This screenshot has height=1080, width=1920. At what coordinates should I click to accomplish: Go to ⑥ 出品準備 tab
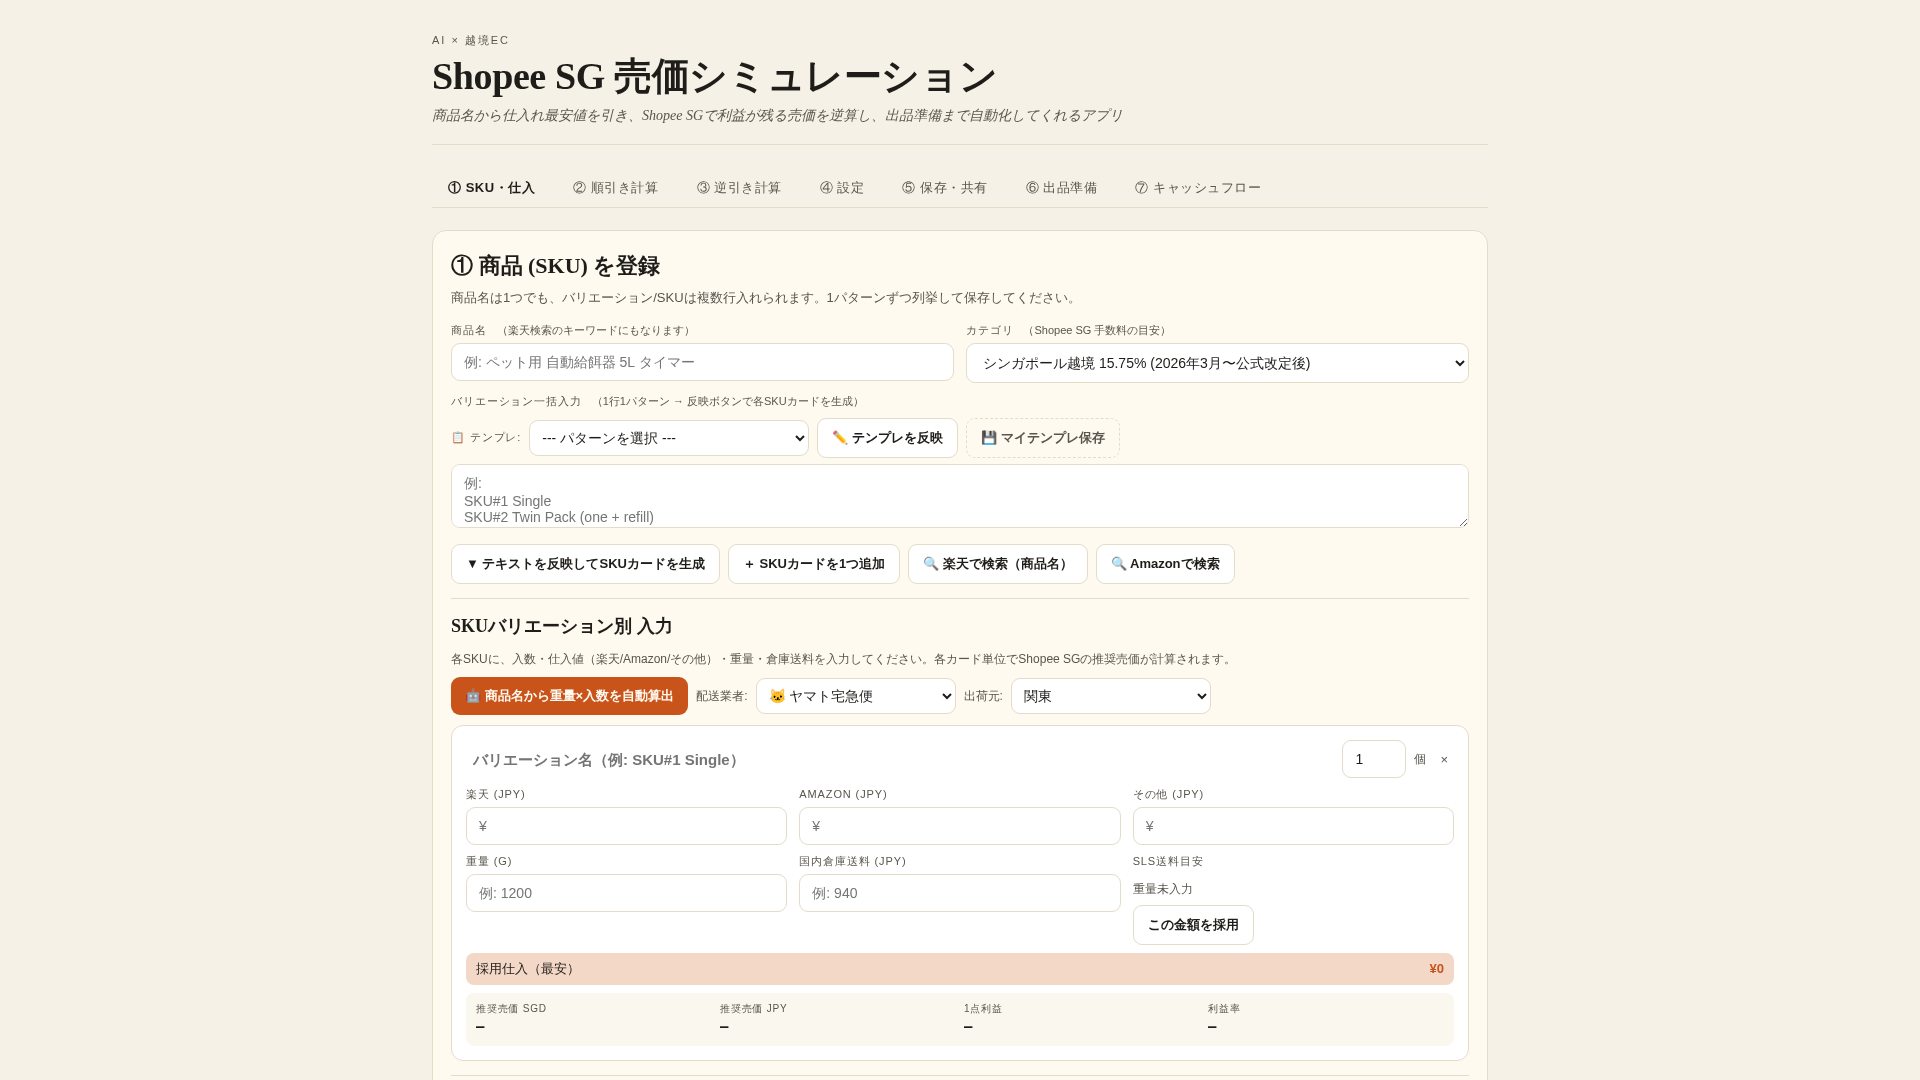(1061, 188)
